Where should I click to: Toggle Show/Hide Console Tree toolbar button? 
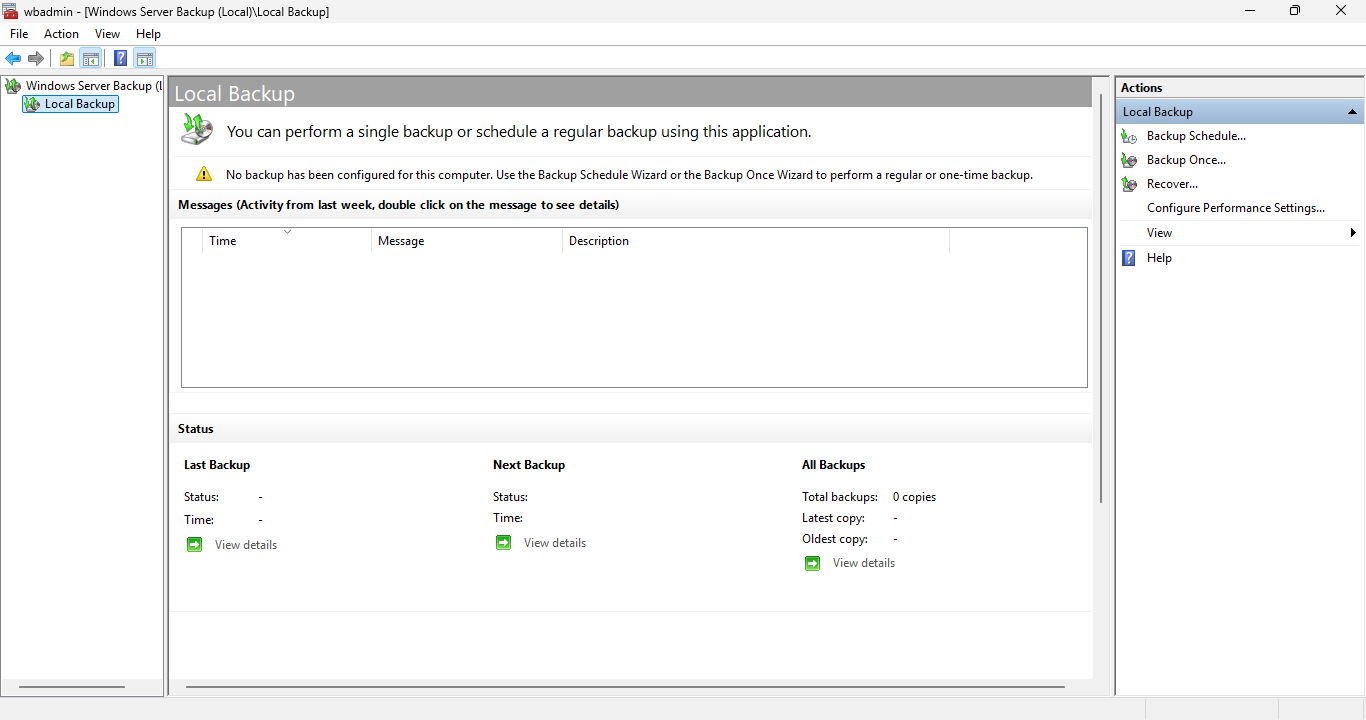[x=91, y=58]
